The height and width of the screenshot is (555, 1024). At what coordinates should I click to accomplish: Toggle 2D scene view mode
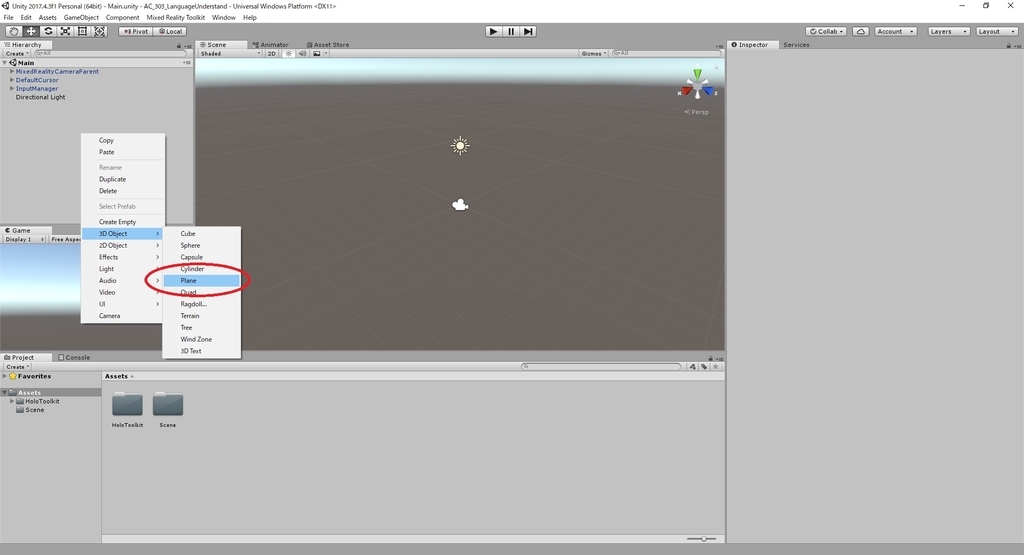click(x=272, y=54)
